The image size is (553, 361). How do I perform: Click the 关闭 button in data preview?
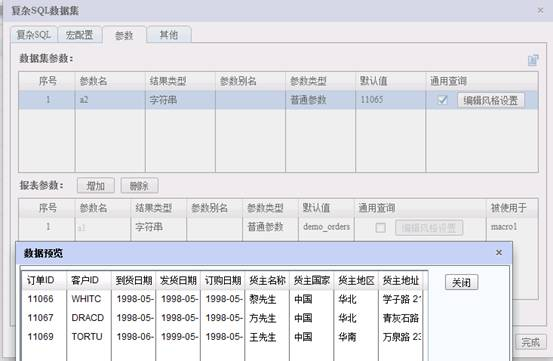[x=461, y=282]
